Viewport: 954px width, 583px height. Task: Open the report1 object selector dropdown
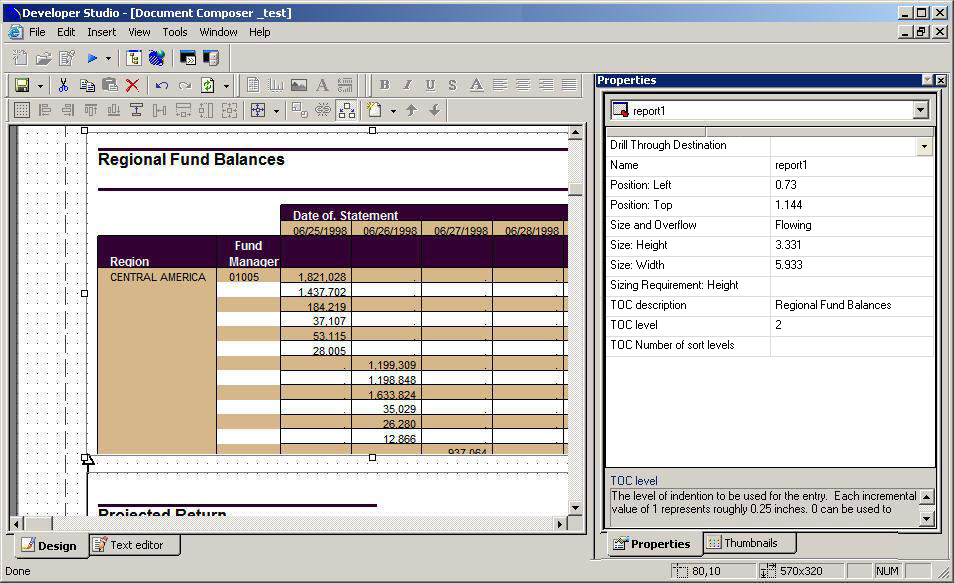(920, 110)
